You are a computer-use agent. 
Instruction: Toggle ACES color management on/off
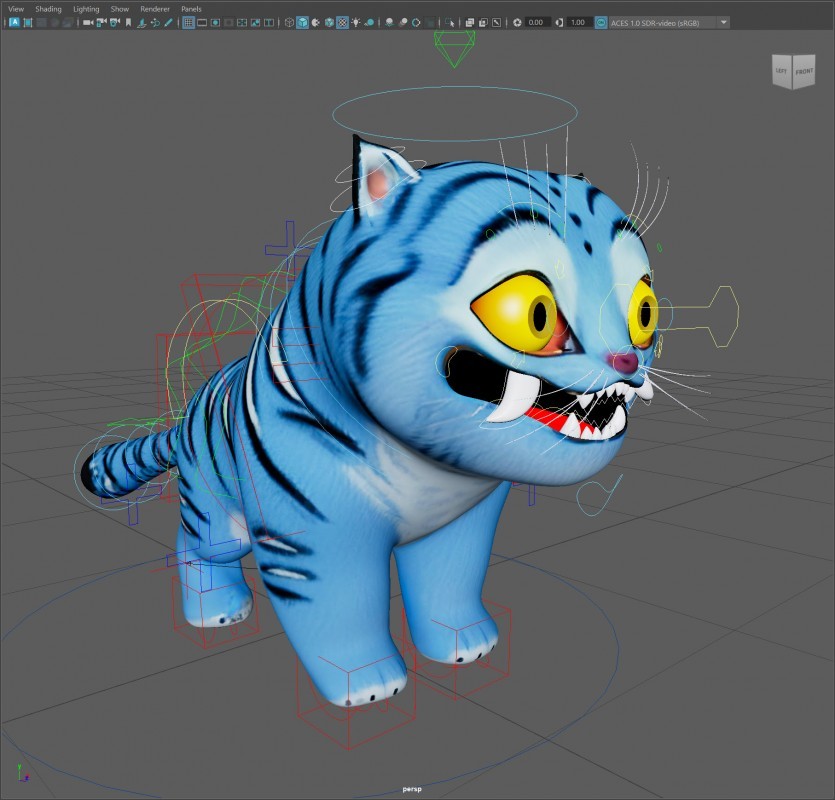(x=601, y=22)
